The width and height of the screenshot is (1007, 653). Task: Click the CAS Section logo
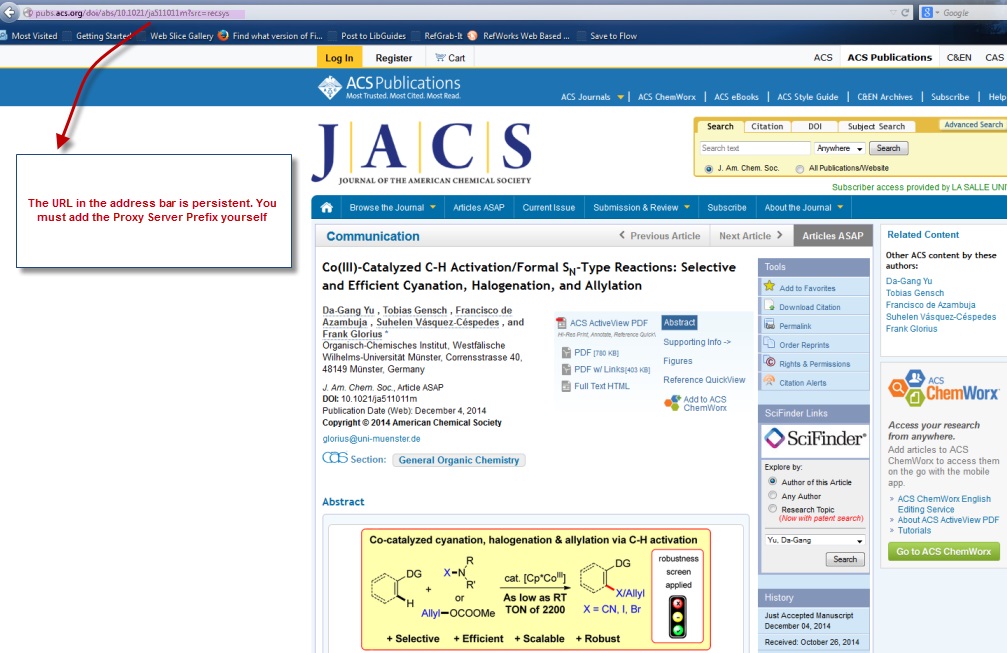click(335, 458)
